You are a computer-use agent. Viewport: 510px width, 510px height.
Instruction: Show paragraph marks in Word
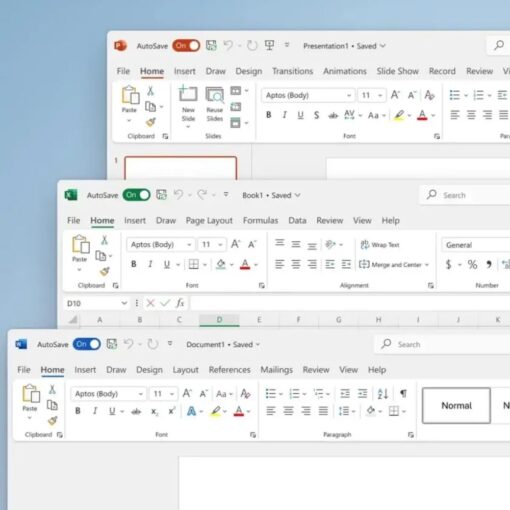[x=403, y=394]
